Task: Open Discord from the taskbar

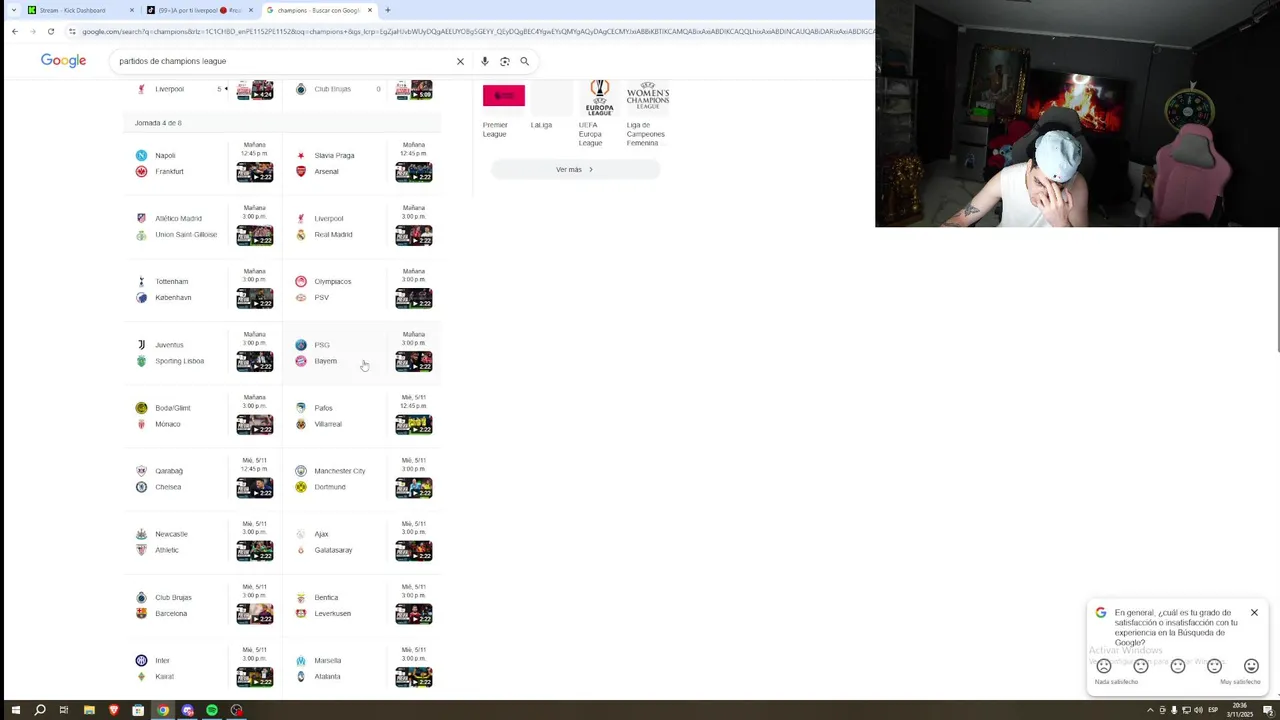Action: [x=187, y=710]
